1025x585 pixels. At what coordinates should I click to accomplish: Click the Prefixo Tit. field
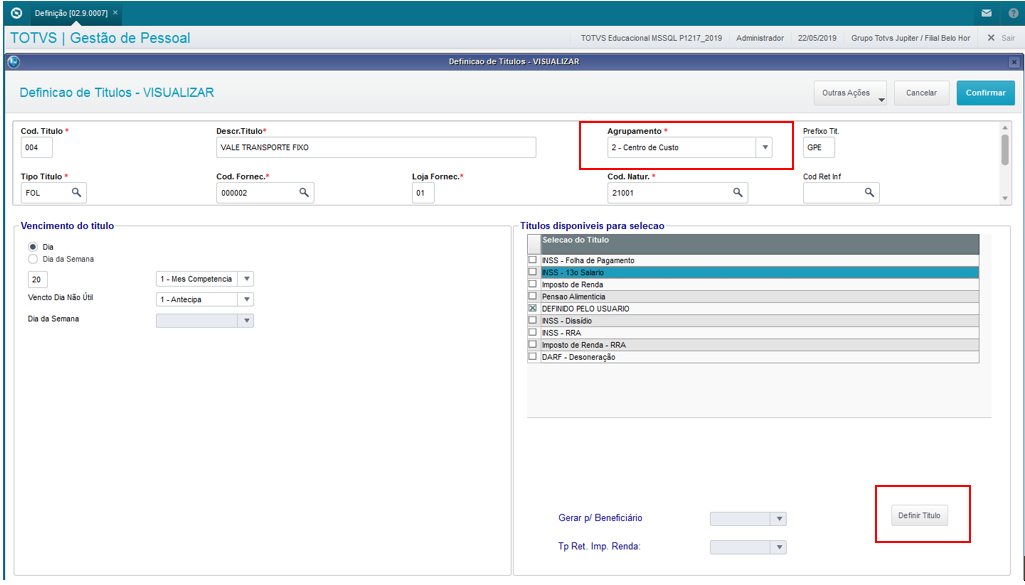click(818, 147)
